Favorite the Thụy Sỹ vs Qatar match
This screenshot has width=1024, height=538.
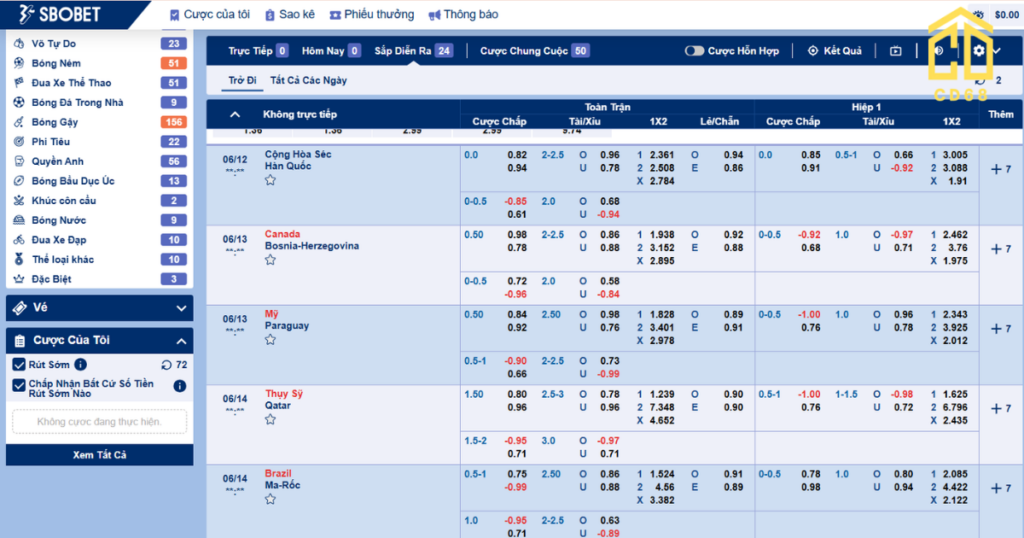pos(270,419)
